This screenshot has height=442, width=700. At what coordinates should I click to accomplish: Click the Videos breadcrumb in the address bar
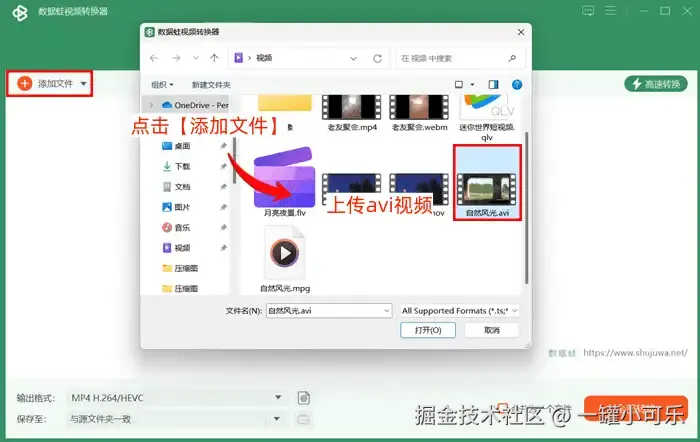[264, 58]
